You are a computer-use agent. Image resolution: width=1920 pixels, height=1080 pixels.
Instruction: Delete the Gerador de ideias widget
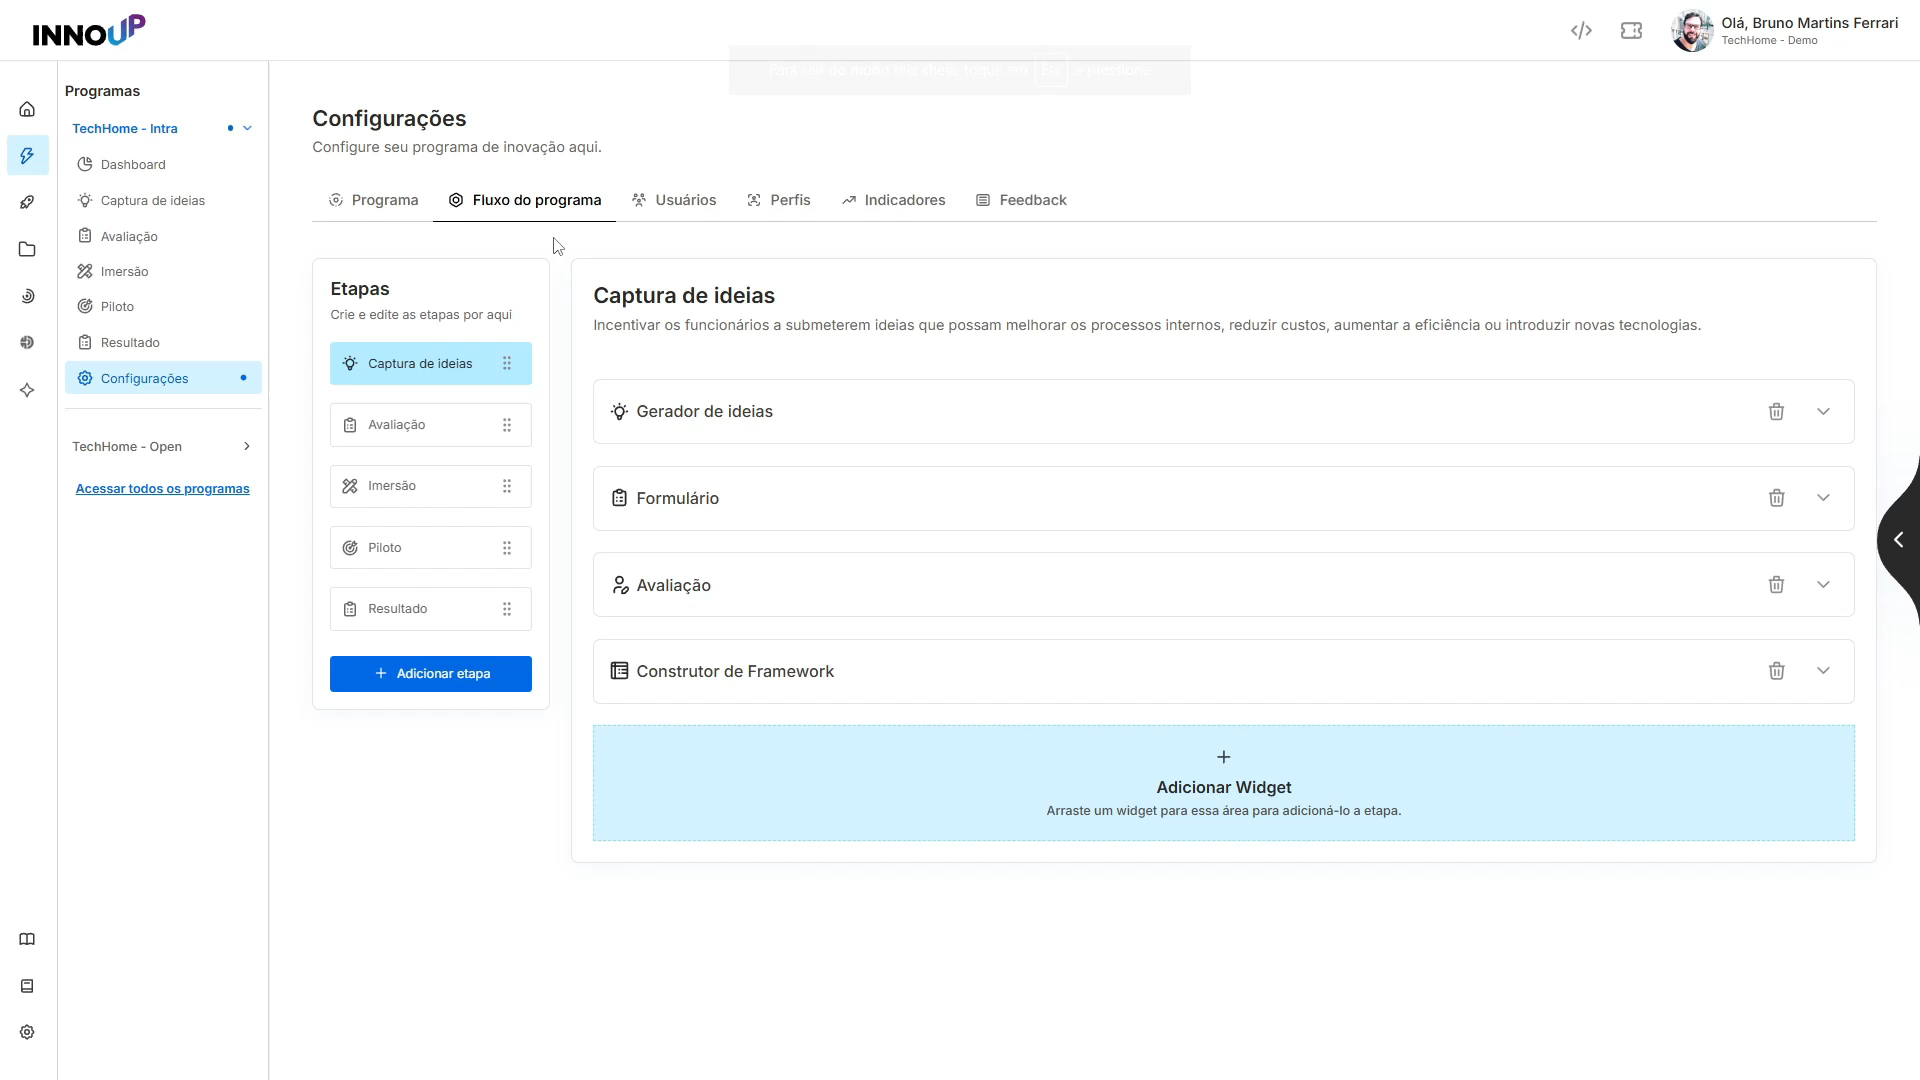coord(1776,411)
